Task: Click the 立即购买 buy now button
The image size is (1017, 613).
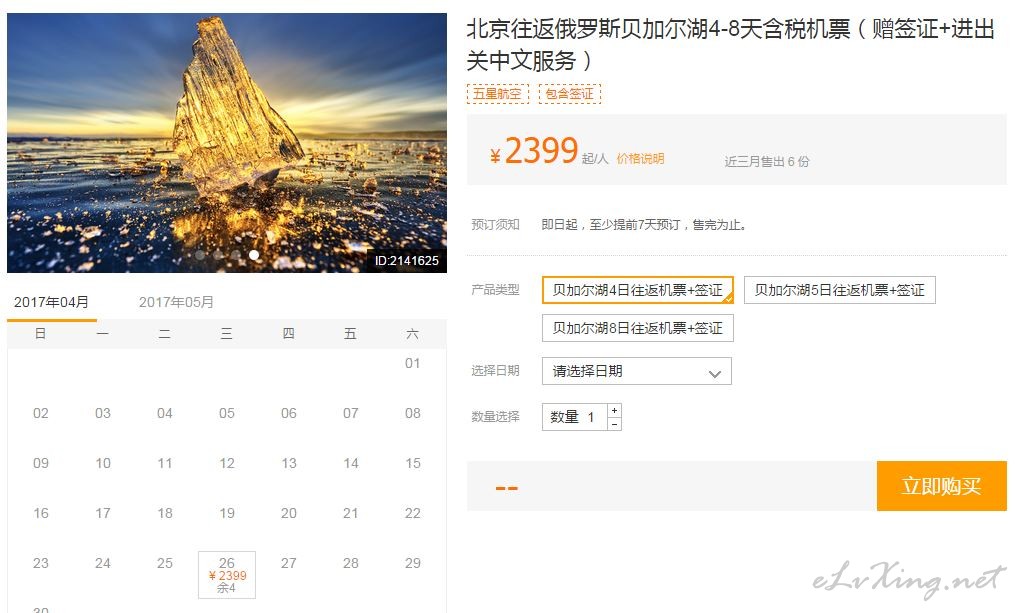Action: click(941, 486)
